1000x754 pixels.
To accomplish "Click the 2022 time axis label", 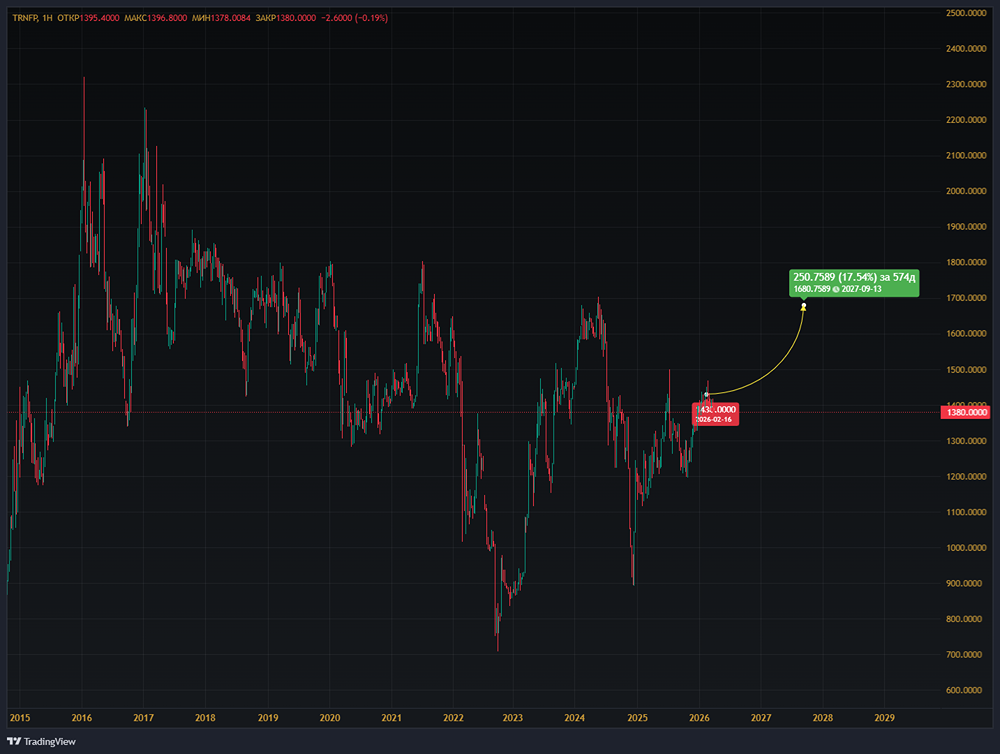I will click(453, 718).
